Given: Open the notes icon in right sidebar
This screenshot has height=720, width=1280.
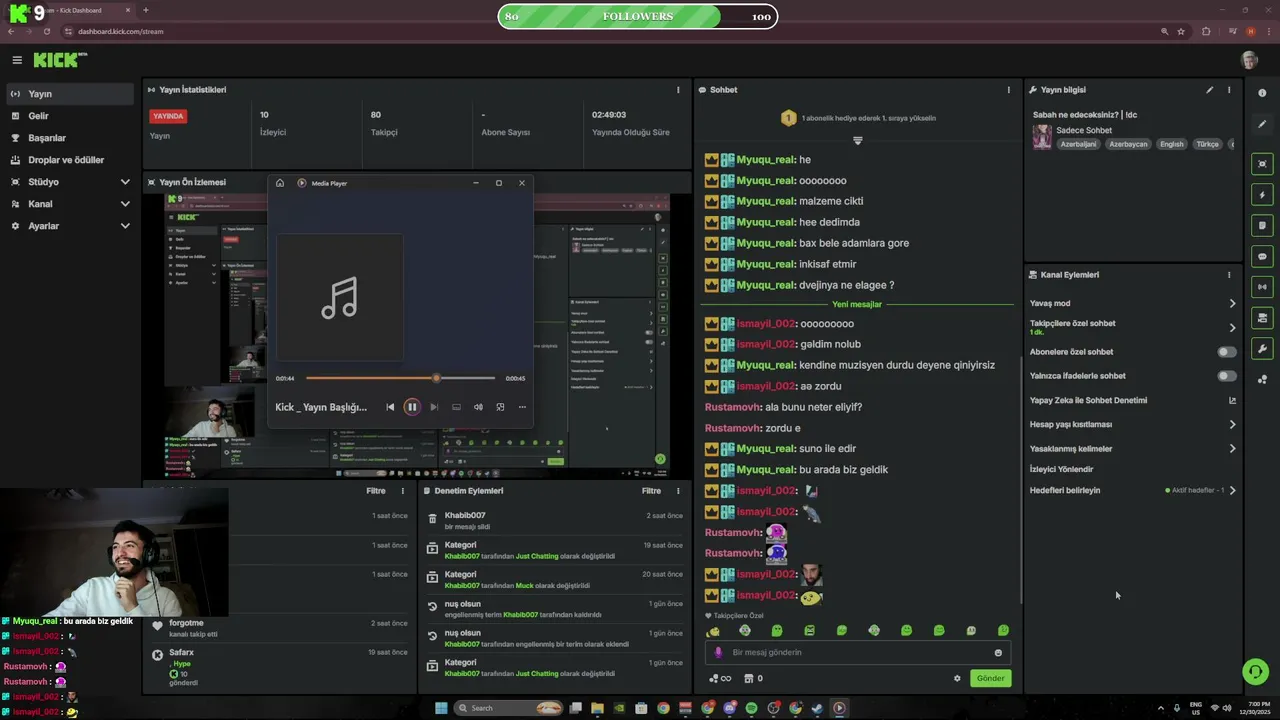Looking at the screenshot, I should click(x=1262, y=226).
